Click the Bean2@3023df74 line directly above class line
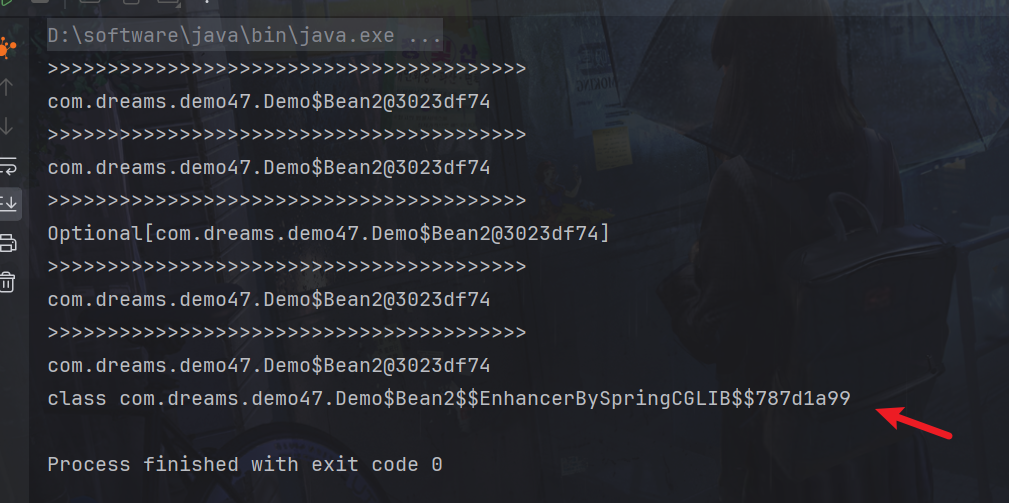 (x=269, y=366)
